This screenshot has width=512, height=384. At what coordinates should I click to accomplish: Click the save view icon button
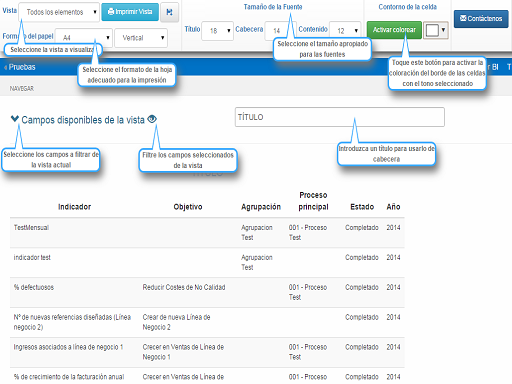169,12
